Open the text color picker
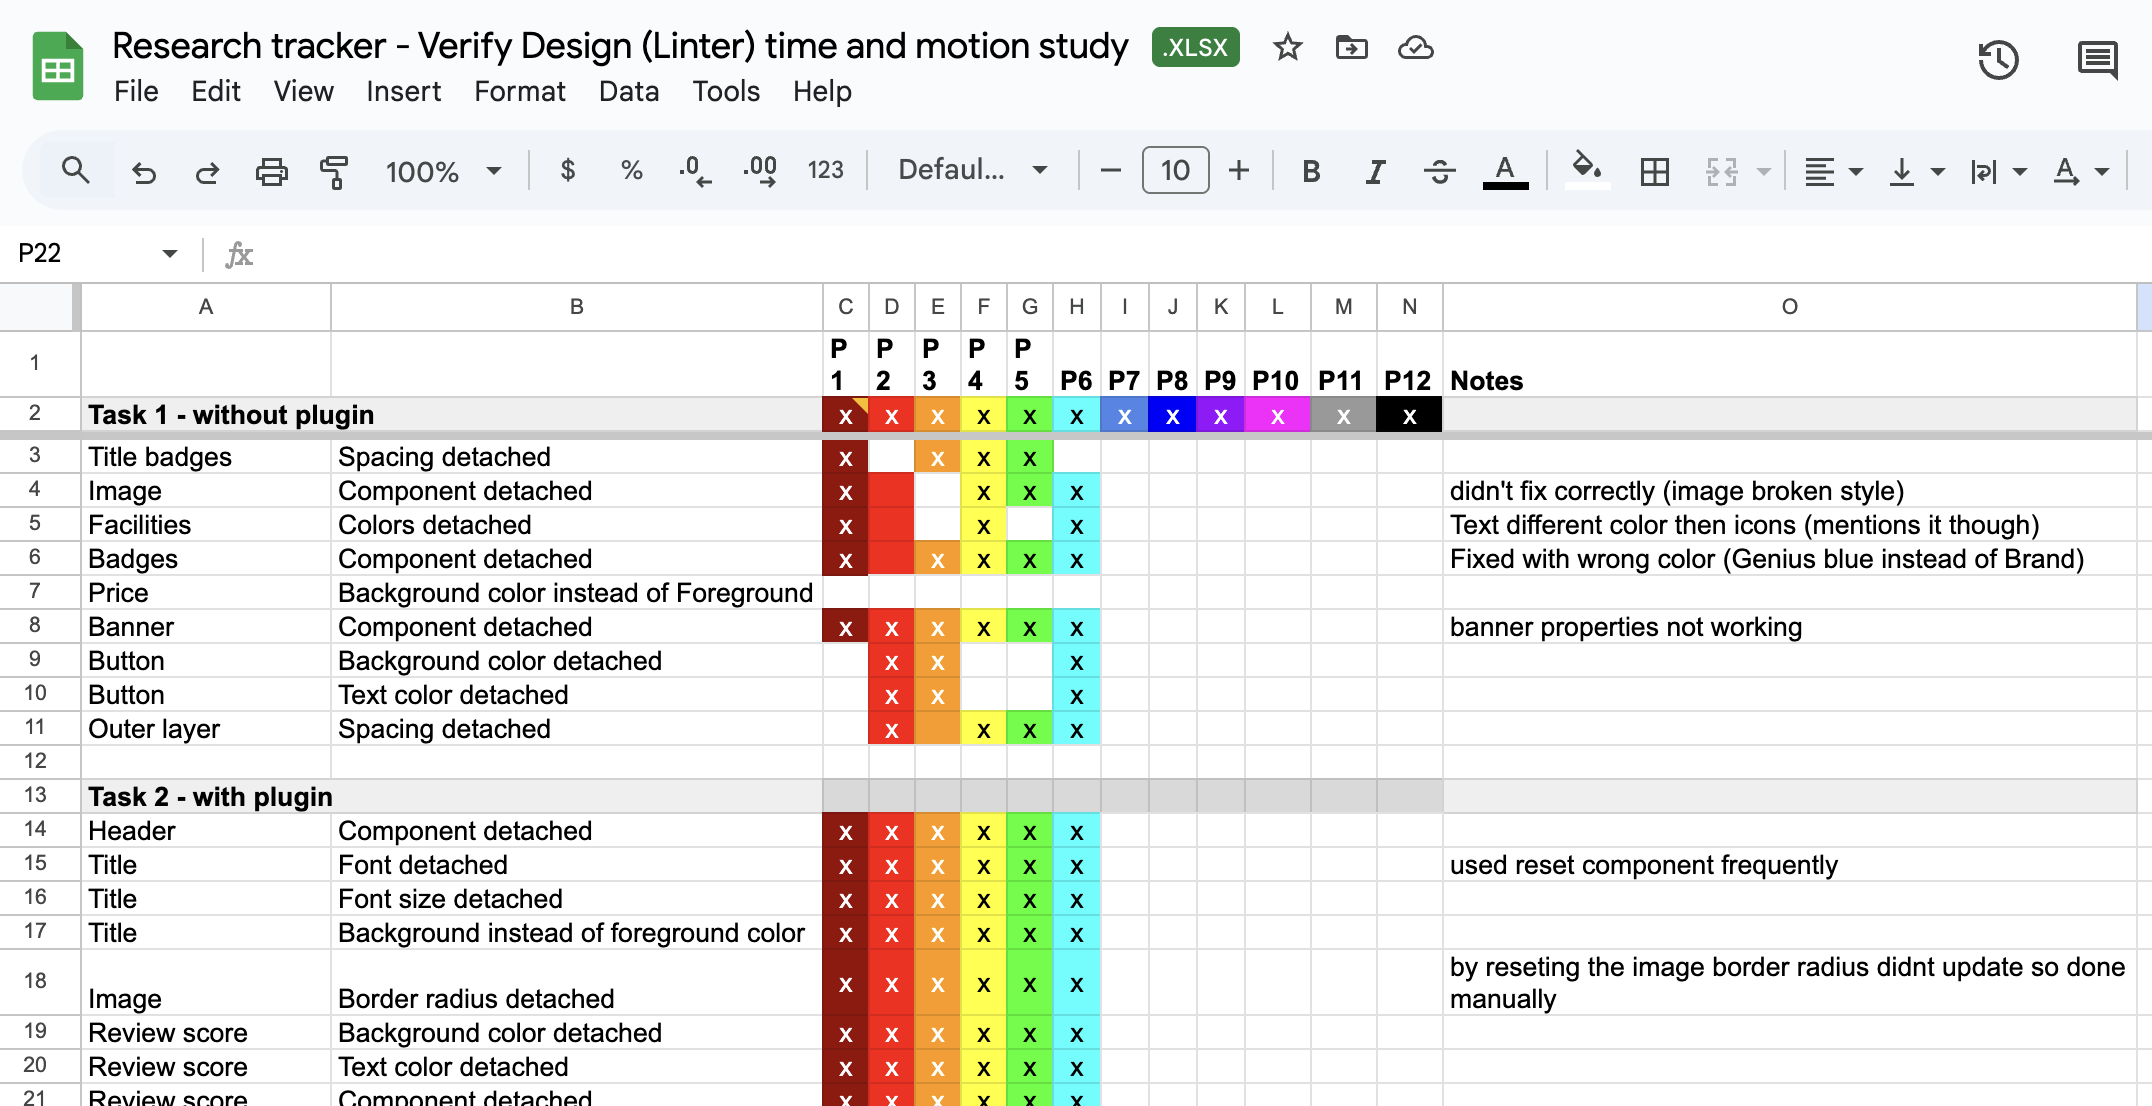Screen dimensions: 2152x1106 1504,170
